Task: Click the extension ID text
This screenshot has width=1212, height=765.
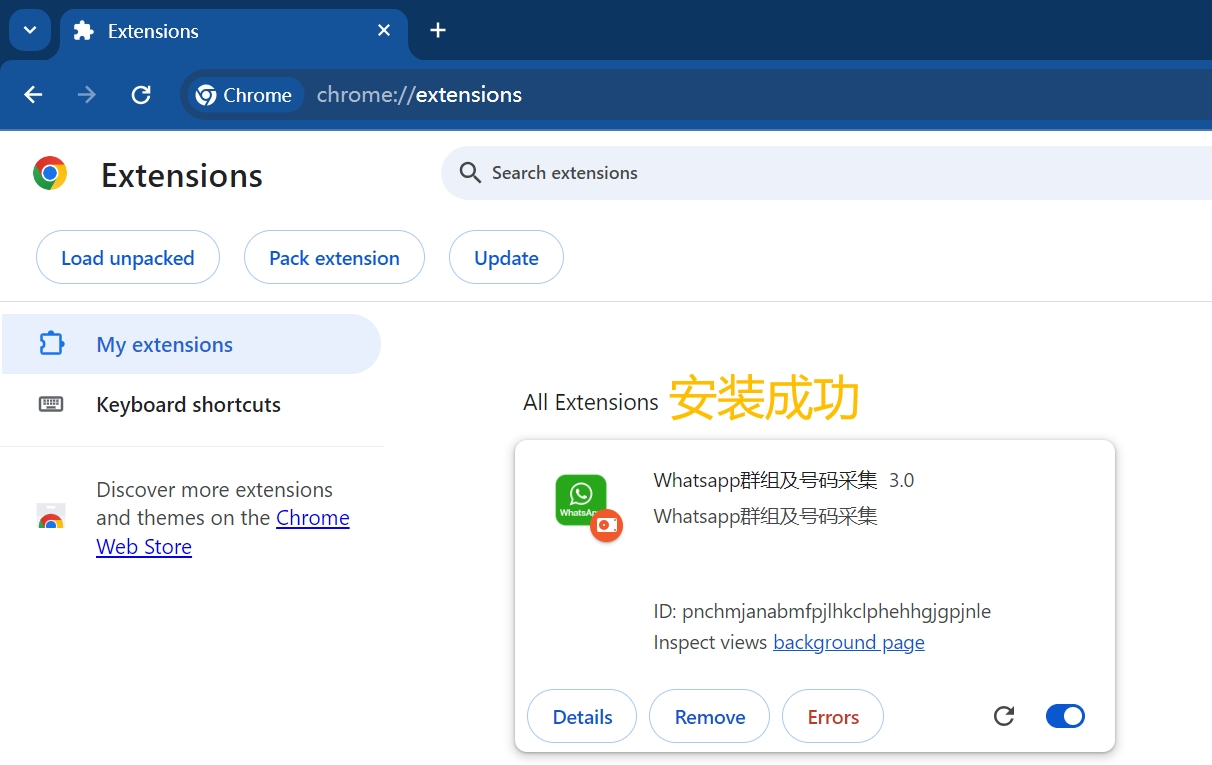Action: click(x=822, y=611)
